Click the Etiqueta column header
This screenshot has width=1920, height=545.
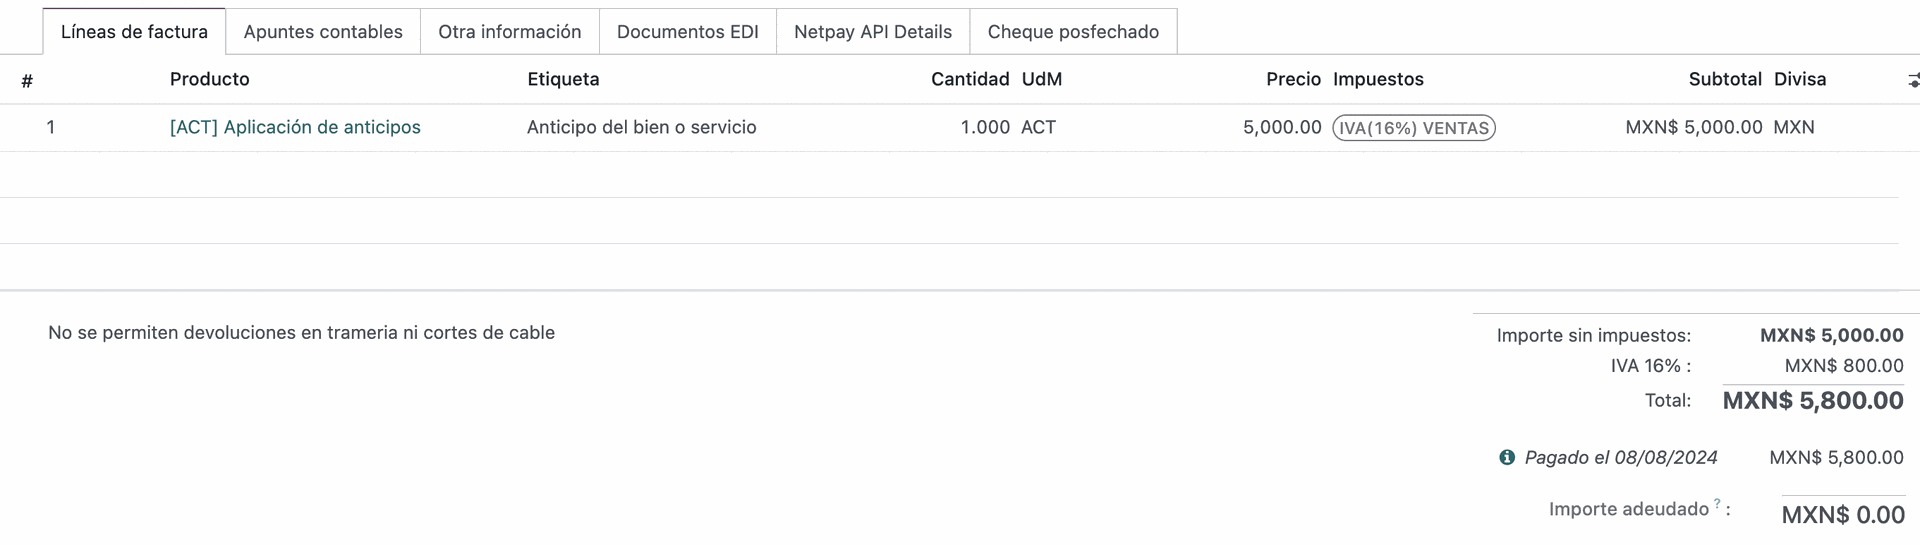[x=563, y=79]
